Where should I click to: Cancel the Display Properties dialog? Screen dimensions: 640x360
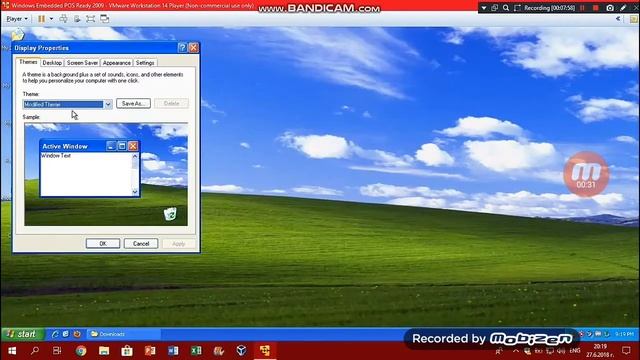pos(141,244)
